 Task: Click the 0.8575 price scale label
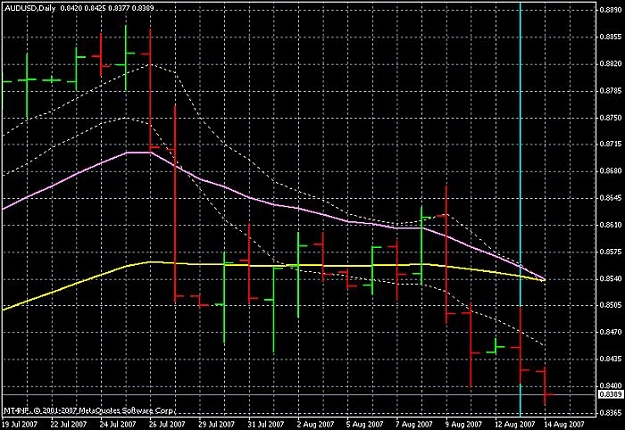click(x=611, y=252)
